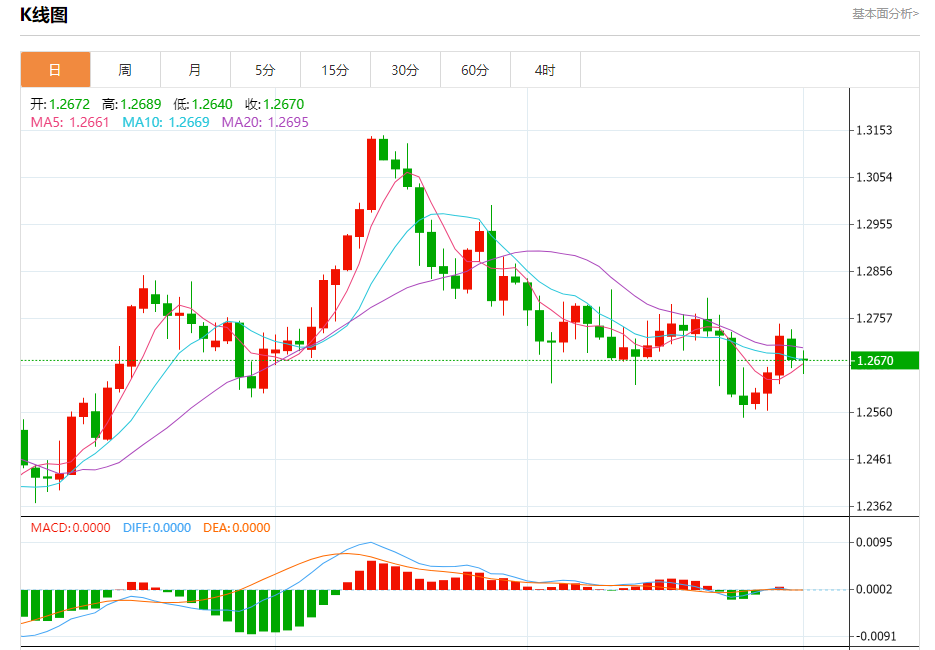
Task: Open the 基本面分析 link
Action: (885, 14)
